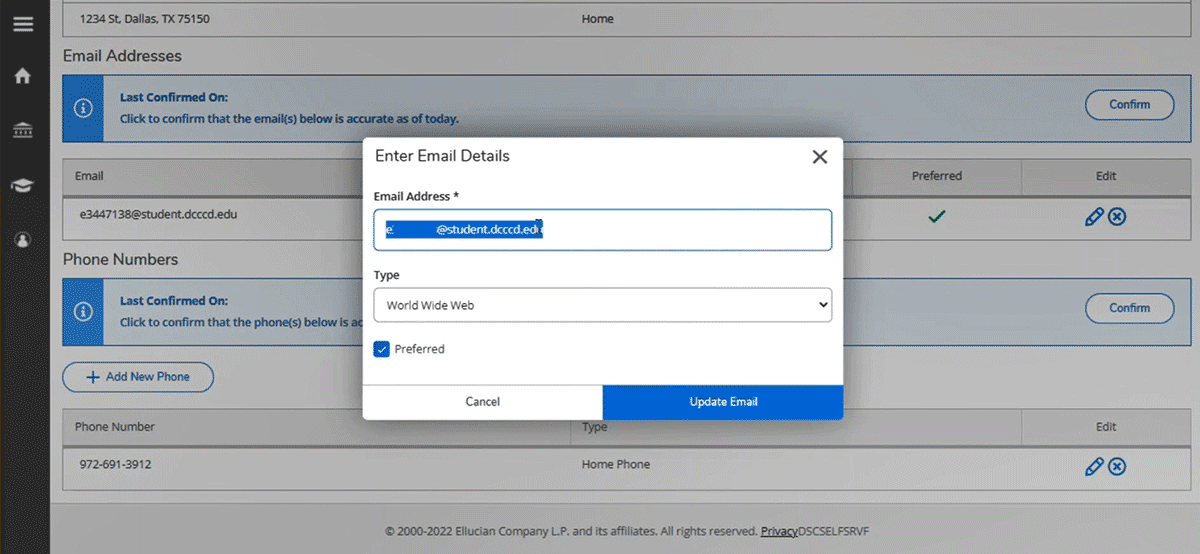Go to the Home sidebar icon

[x=23, y=76]
